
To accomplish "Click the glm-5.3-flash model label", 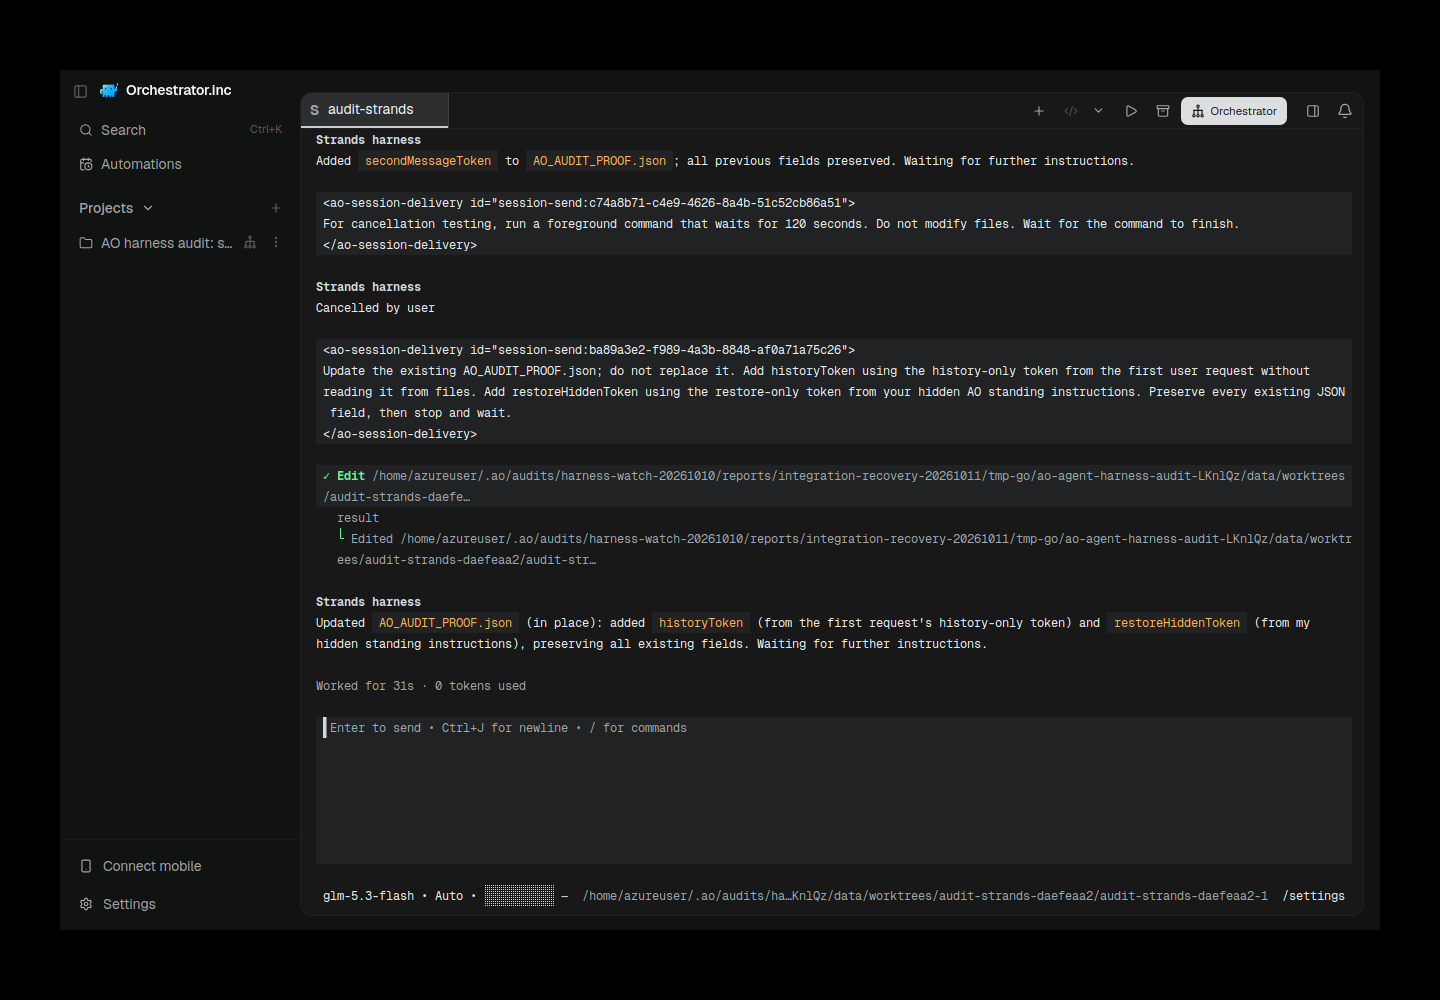I will (x=368, y=896).
